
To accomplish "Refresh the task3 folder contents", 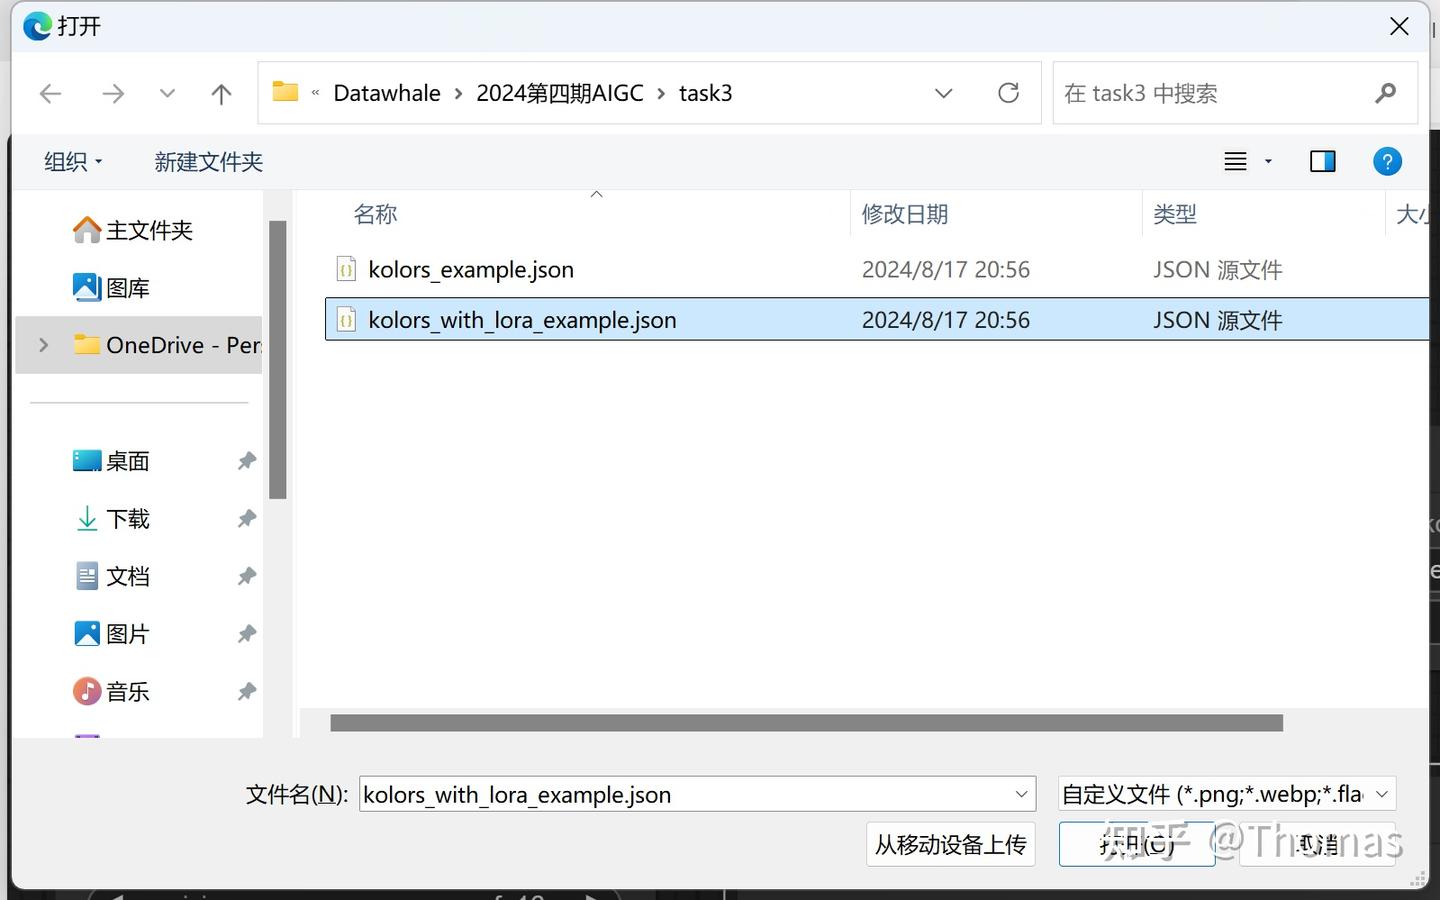I will tap(1008, 93).
